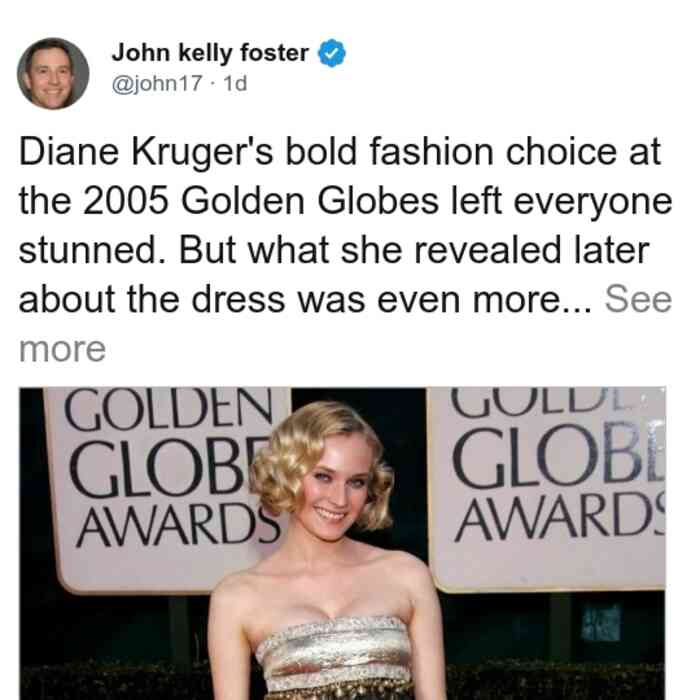This screenshot has height=700, width=700.
Task: Click the blue verified checkmark badge
Action: [x=331, y=53]
